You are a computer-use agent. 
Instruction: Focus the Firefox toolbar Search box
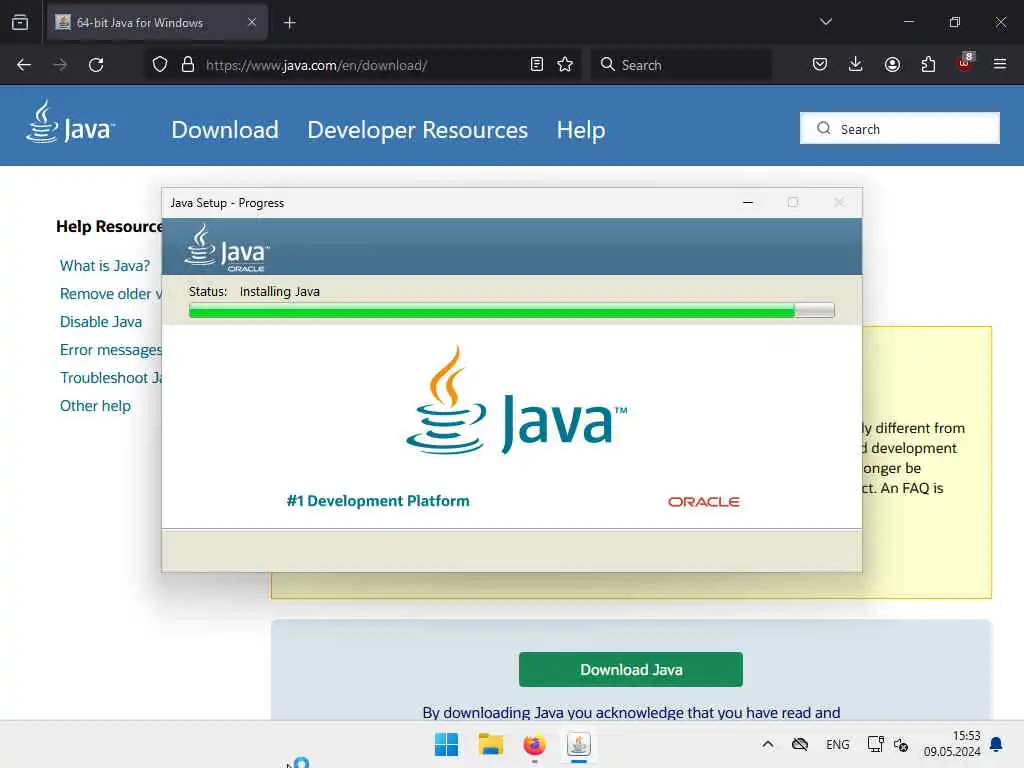pyautogui.click(x=680, y=65)
